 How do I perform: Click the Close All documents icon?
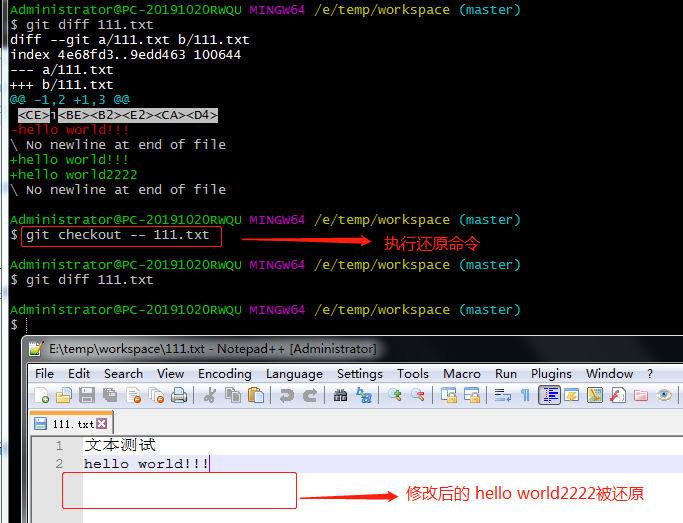(x=156, y=395)
